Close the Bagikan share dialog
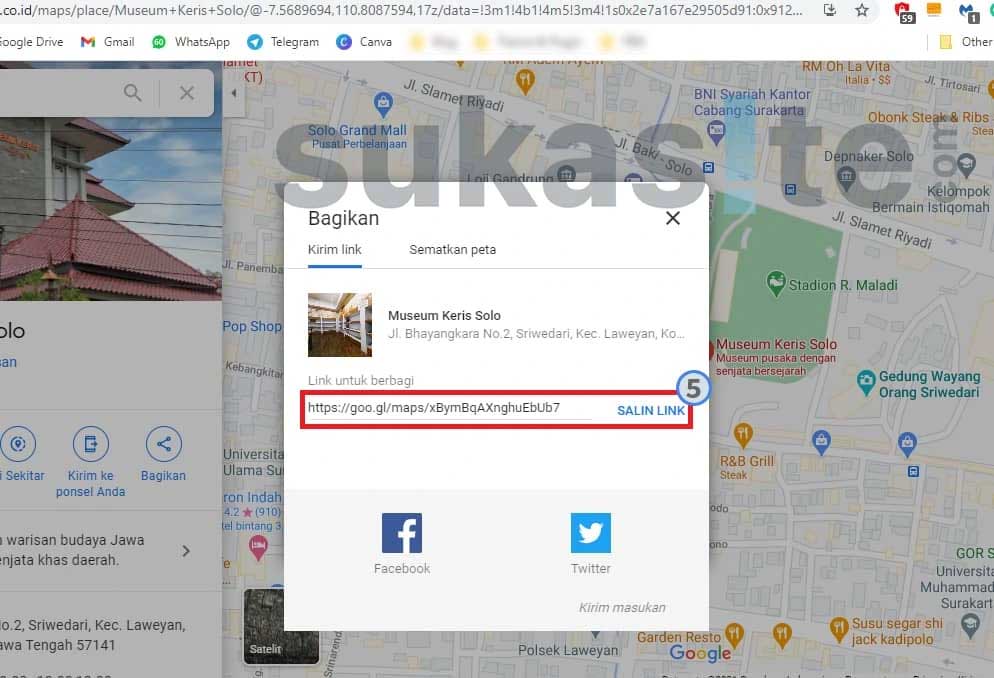This screenshot has width=994, height=678. pyautogui.click(x=673, y=218)
